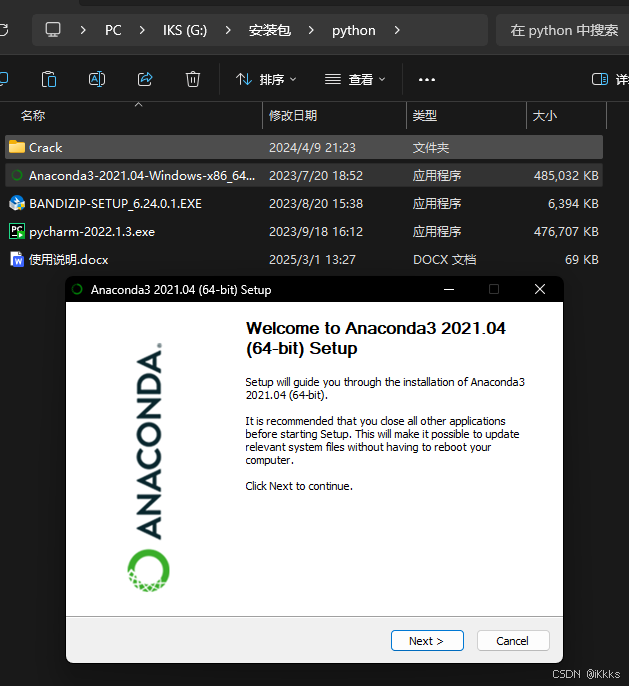Select pycharm-2022.1.3.exe file
Image resolution: width=629 pixels, height=686 pixels.
click(x=304, y=231)
